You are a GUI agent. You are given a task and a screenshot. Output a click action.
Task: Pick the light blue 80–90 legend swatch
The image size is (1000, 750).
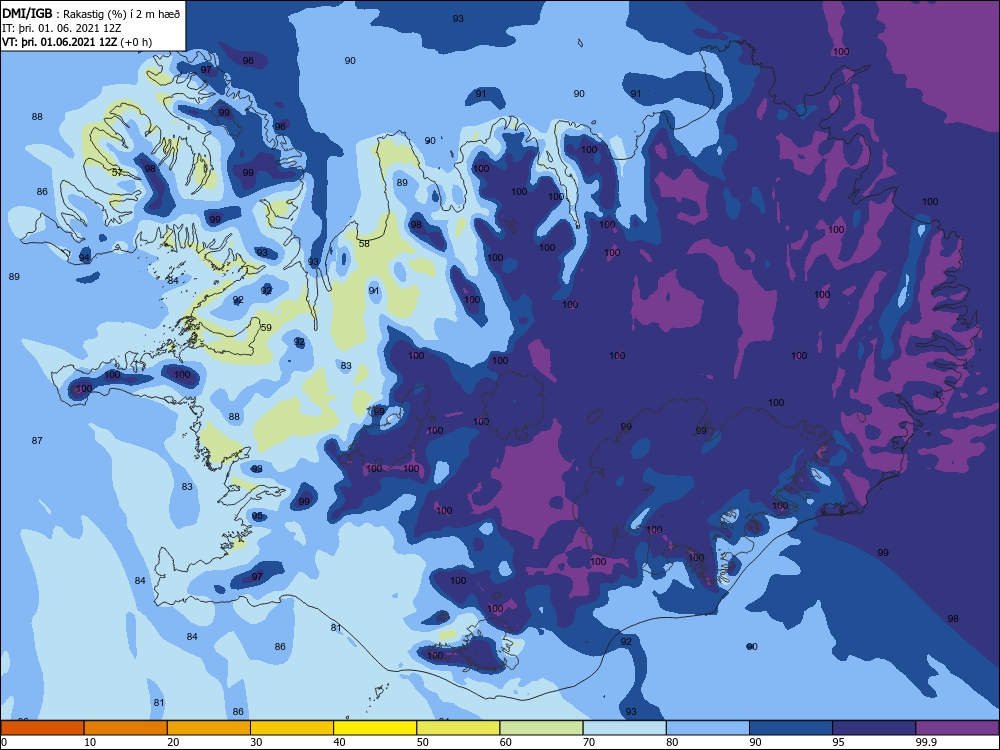pyautogui.click(x=708, y=728)
